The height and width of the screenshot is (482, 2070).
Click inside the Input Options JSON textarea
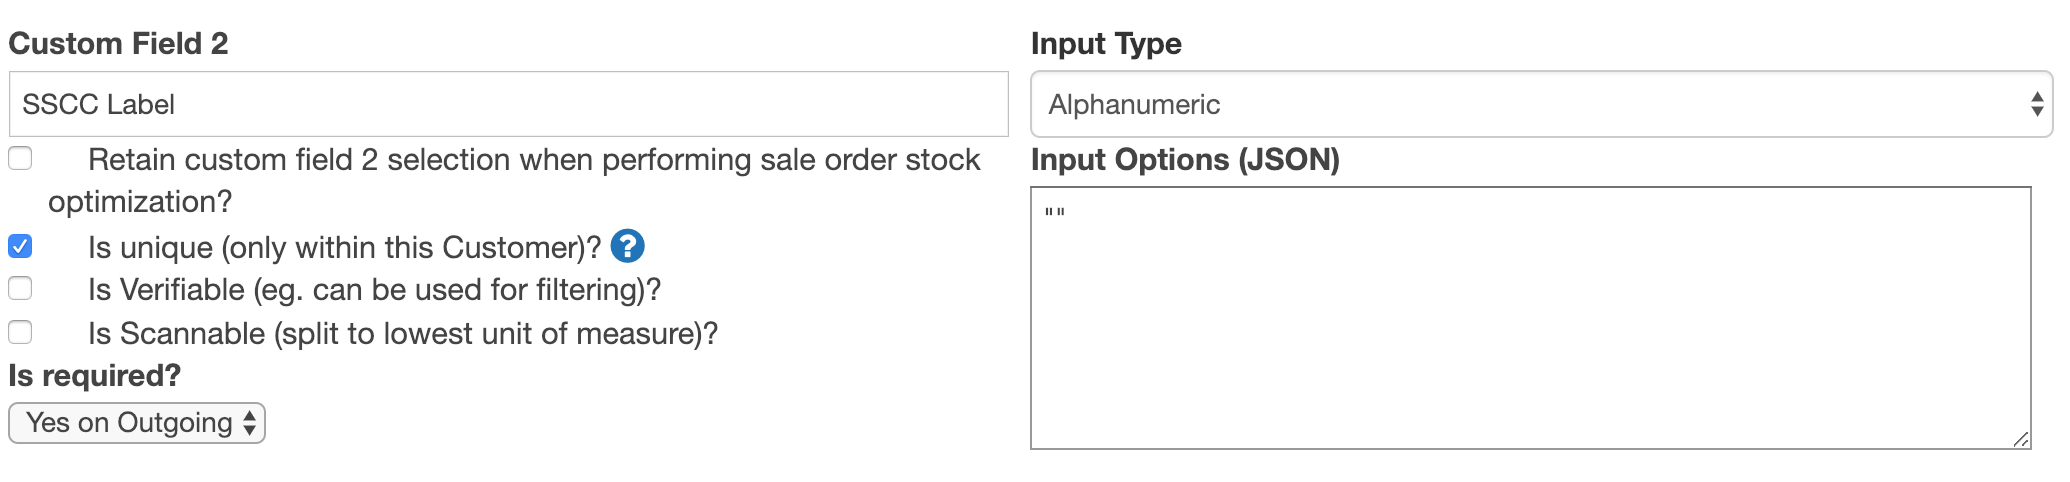[1530, 318]
